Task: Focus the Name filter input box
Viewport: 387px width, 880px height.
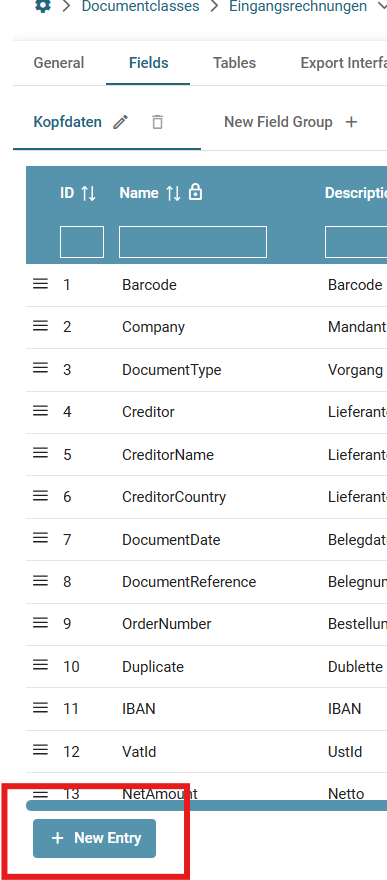Action: click(193, 242)
